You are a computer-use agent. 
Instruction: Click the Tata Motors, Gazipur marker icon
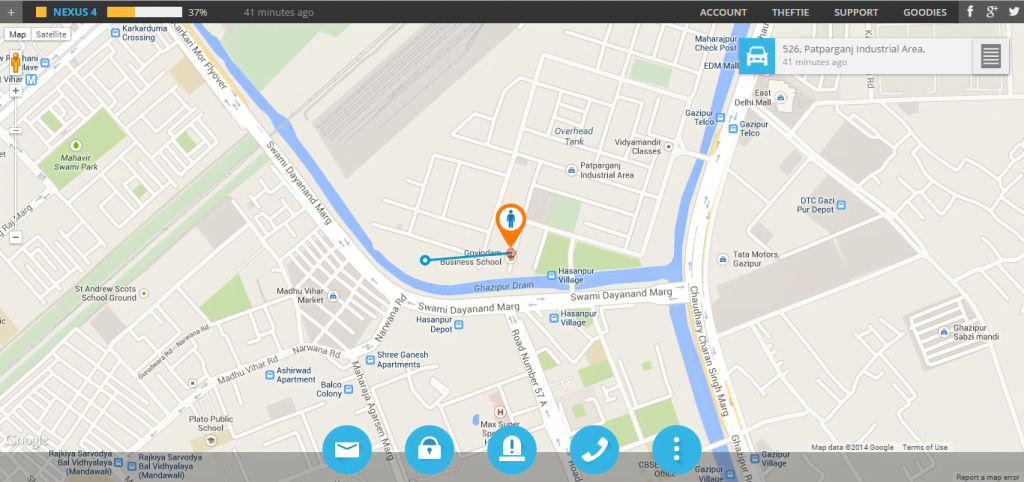coord(723,259)
